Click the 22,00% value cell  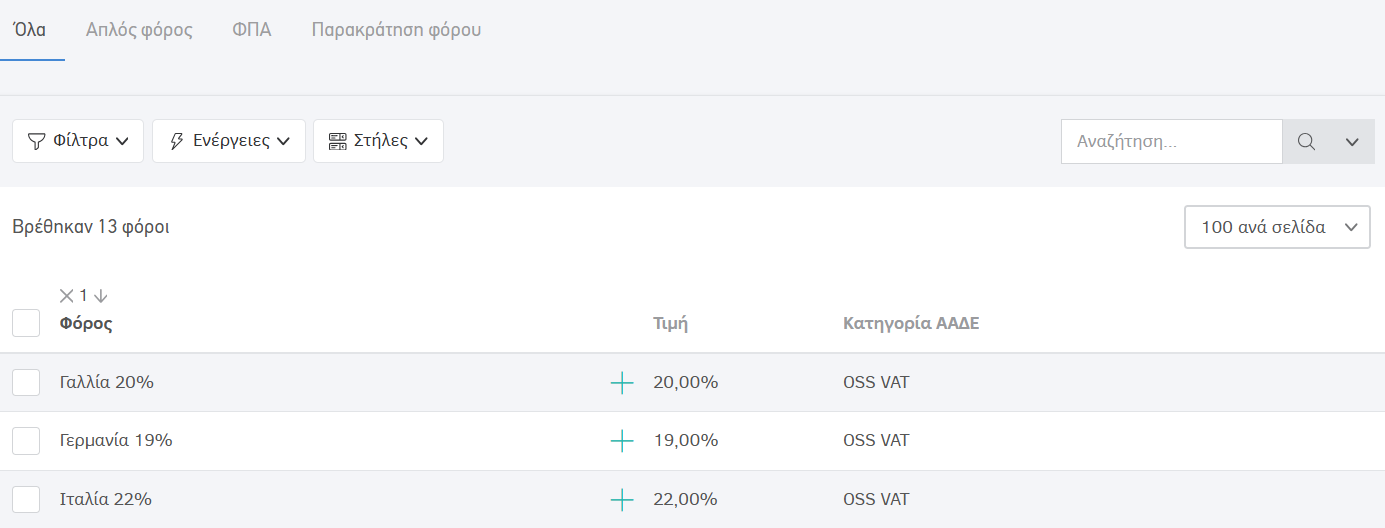(686, 499)
